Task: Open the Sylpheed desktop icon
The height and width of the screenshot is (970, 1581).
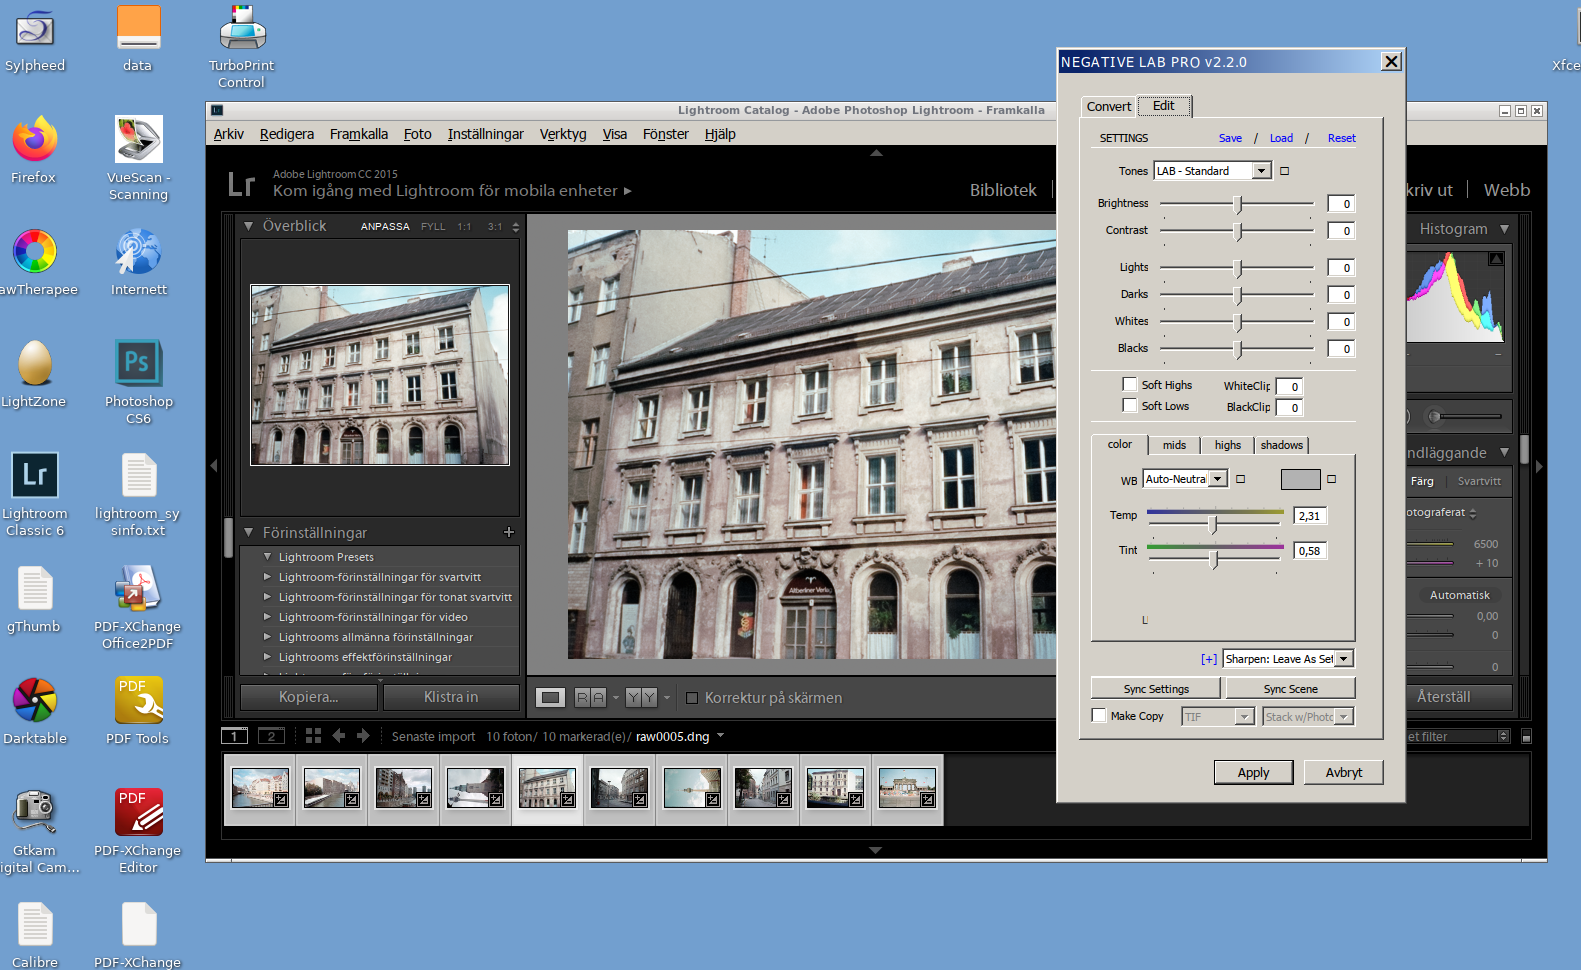Action: pyautogui.click(x=35, y=40)
